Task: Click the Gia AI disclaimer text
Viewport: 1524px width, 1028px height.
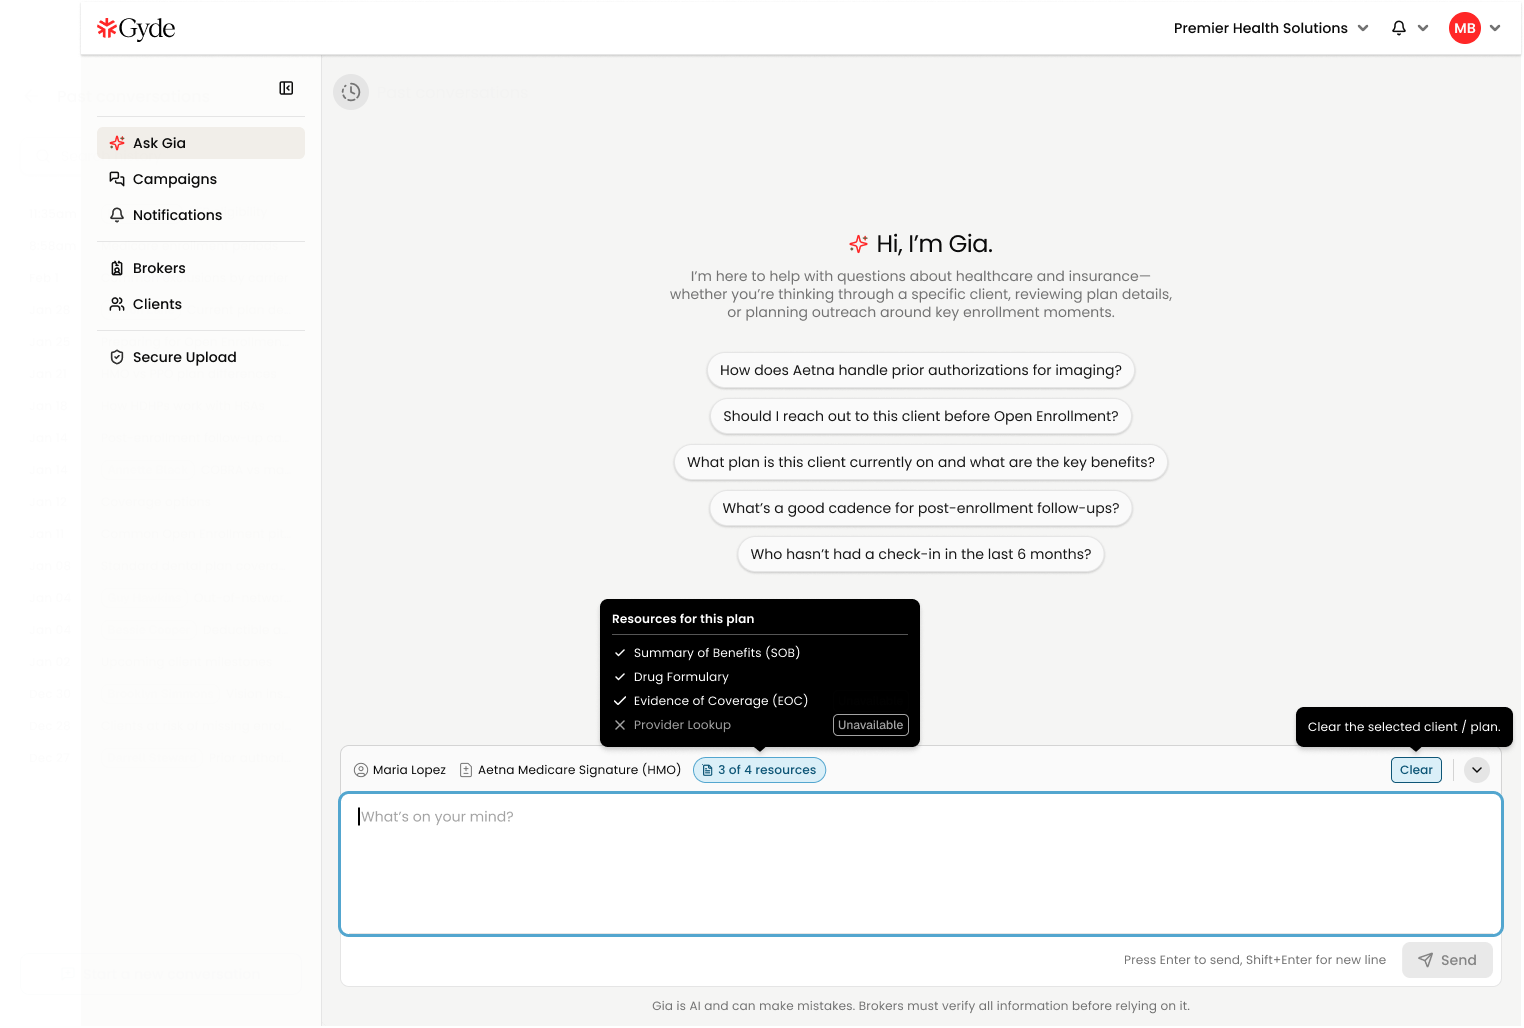Action: [x=921, y=1006]
